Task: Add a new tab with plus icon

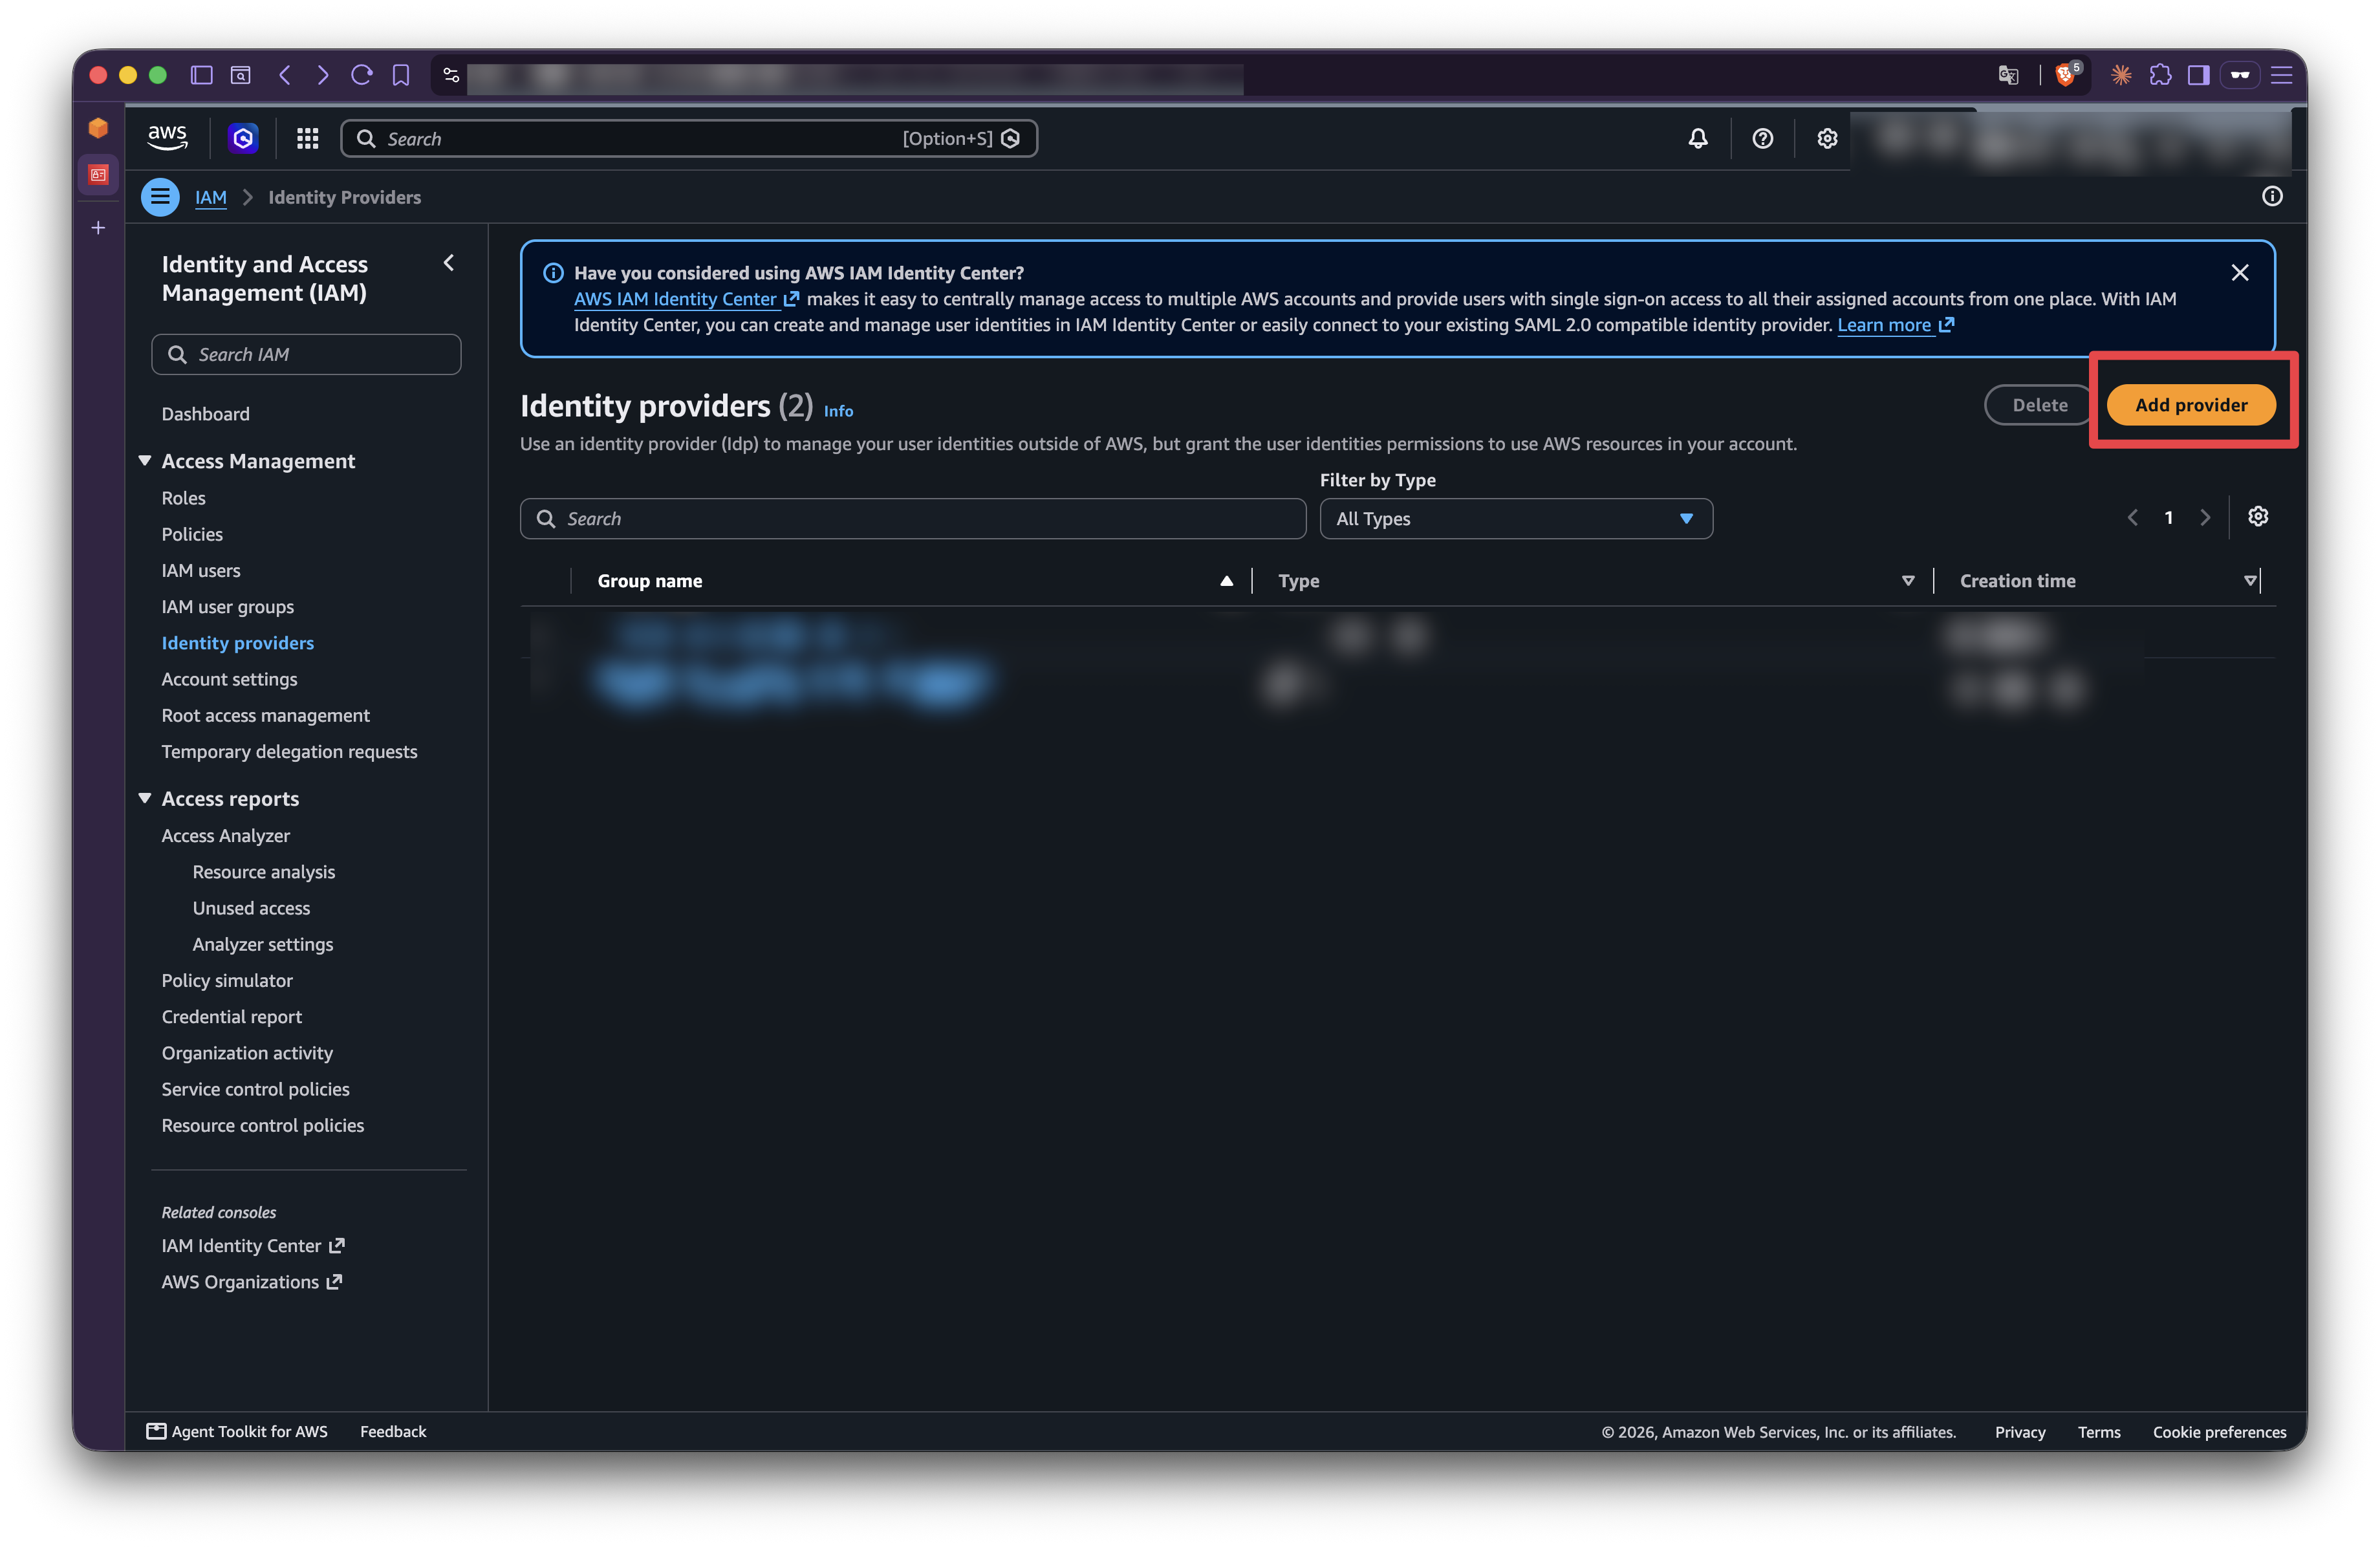Action: pos(98,228)
